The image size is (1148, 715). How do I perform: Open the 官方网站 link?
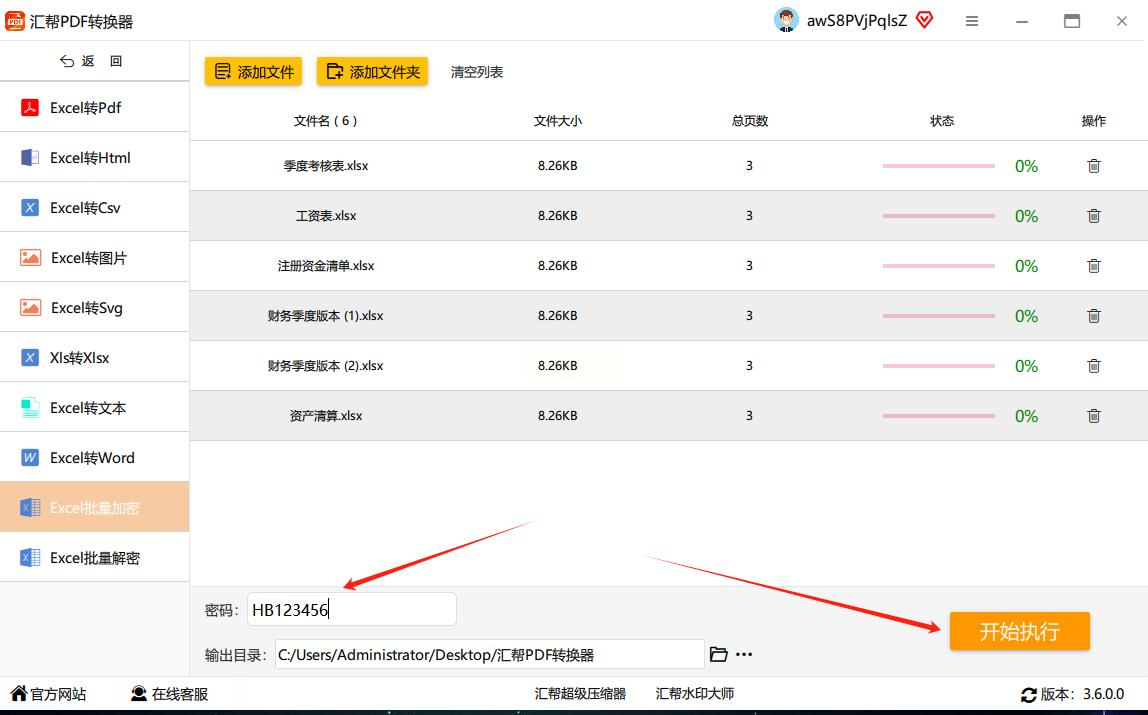48,694
